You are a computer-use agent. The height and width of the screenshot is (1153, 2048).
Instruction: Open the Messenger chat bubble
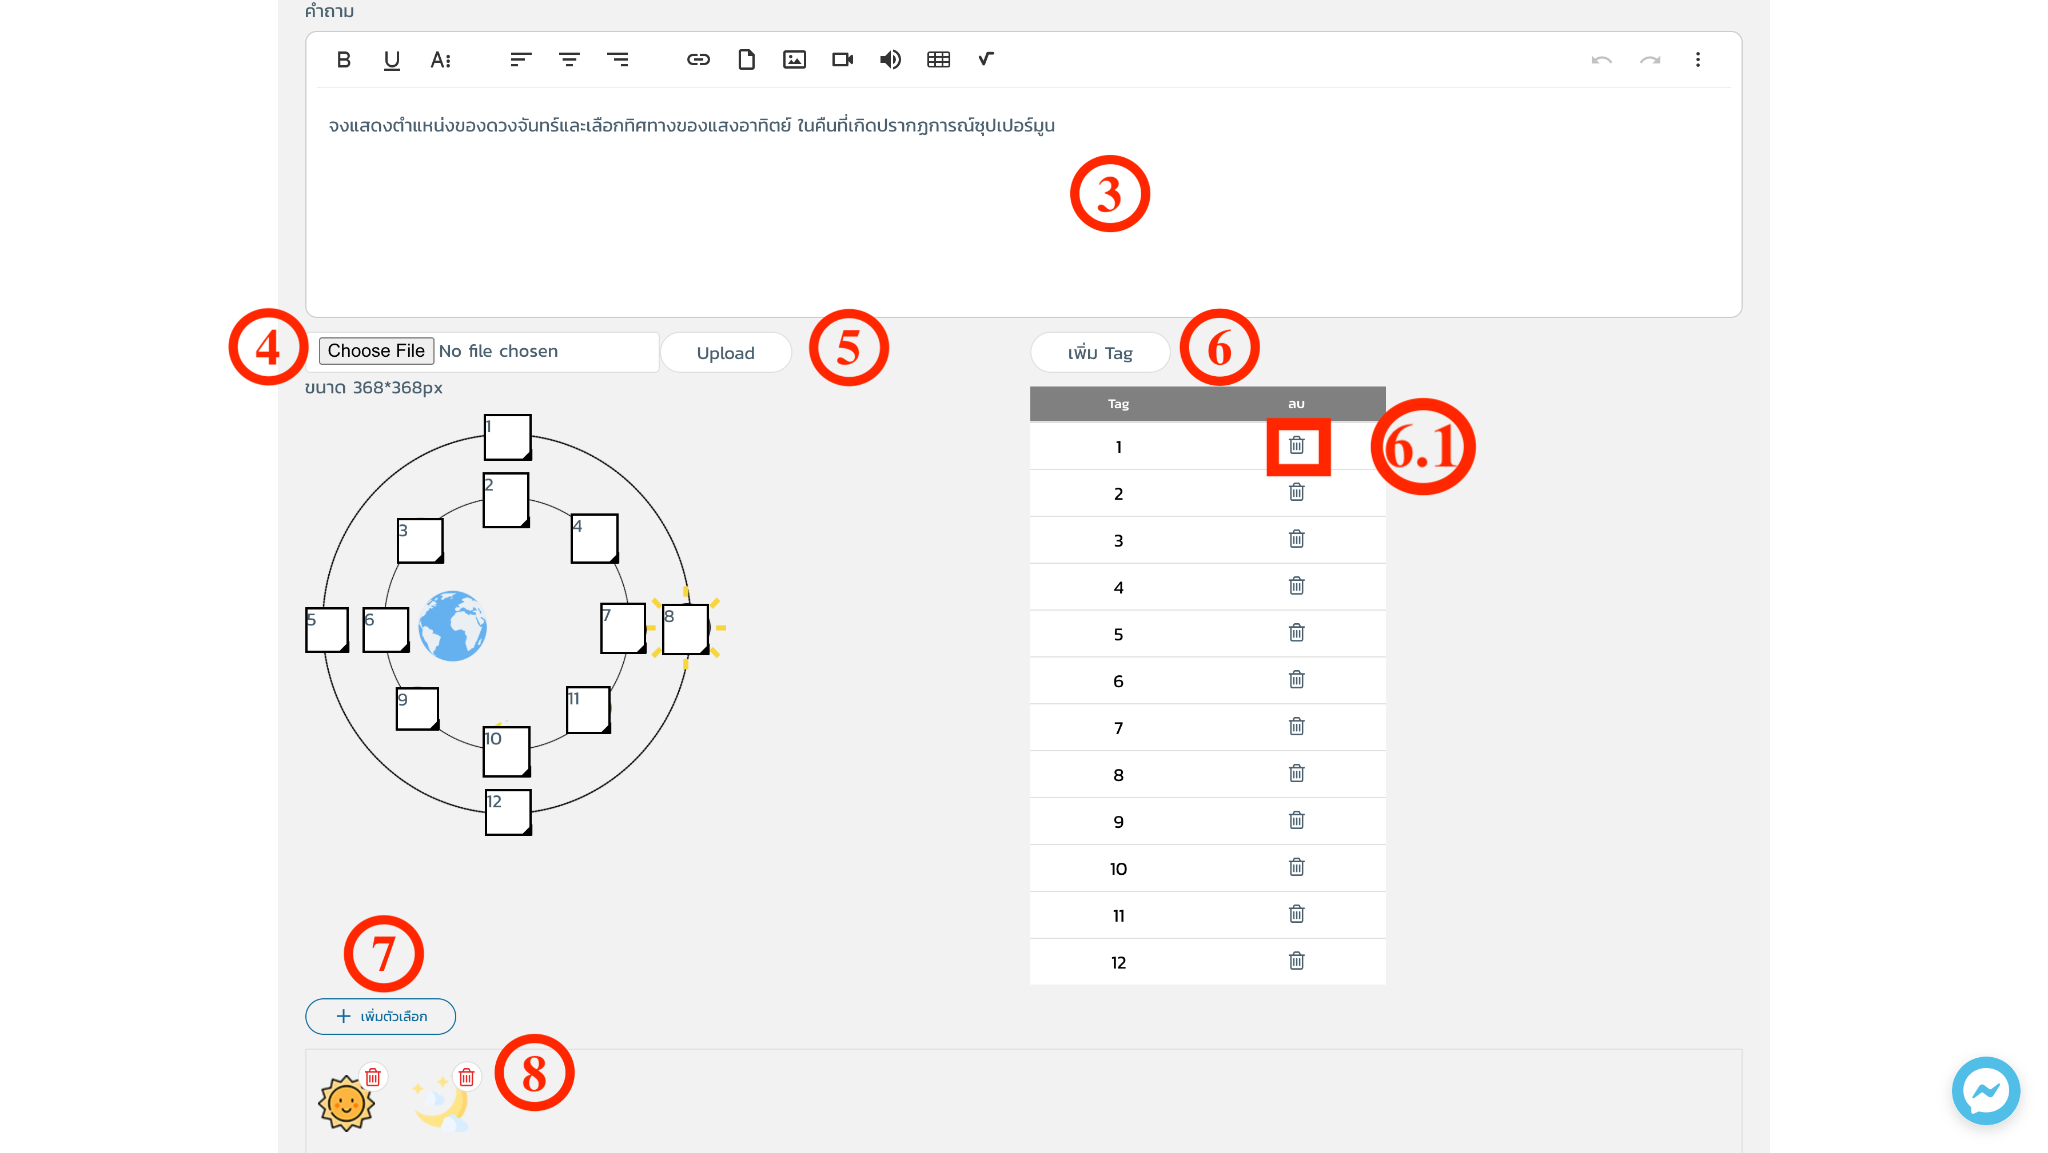tap(1985, 1090)
